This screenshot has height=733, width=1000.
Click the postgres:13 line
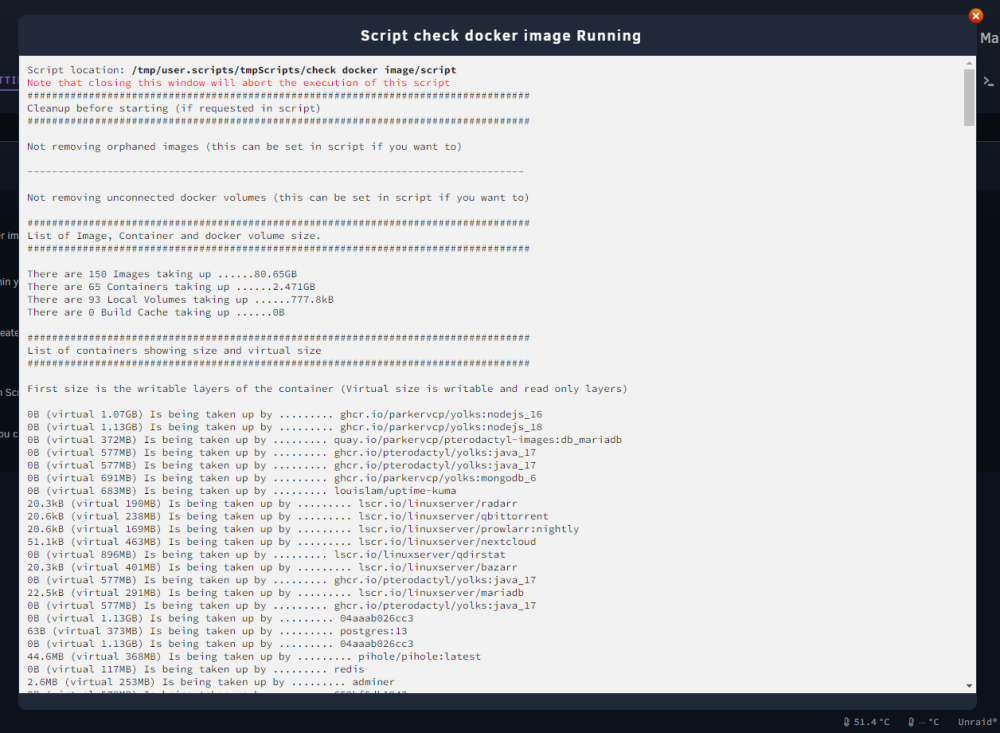click(x=217, y=632)
